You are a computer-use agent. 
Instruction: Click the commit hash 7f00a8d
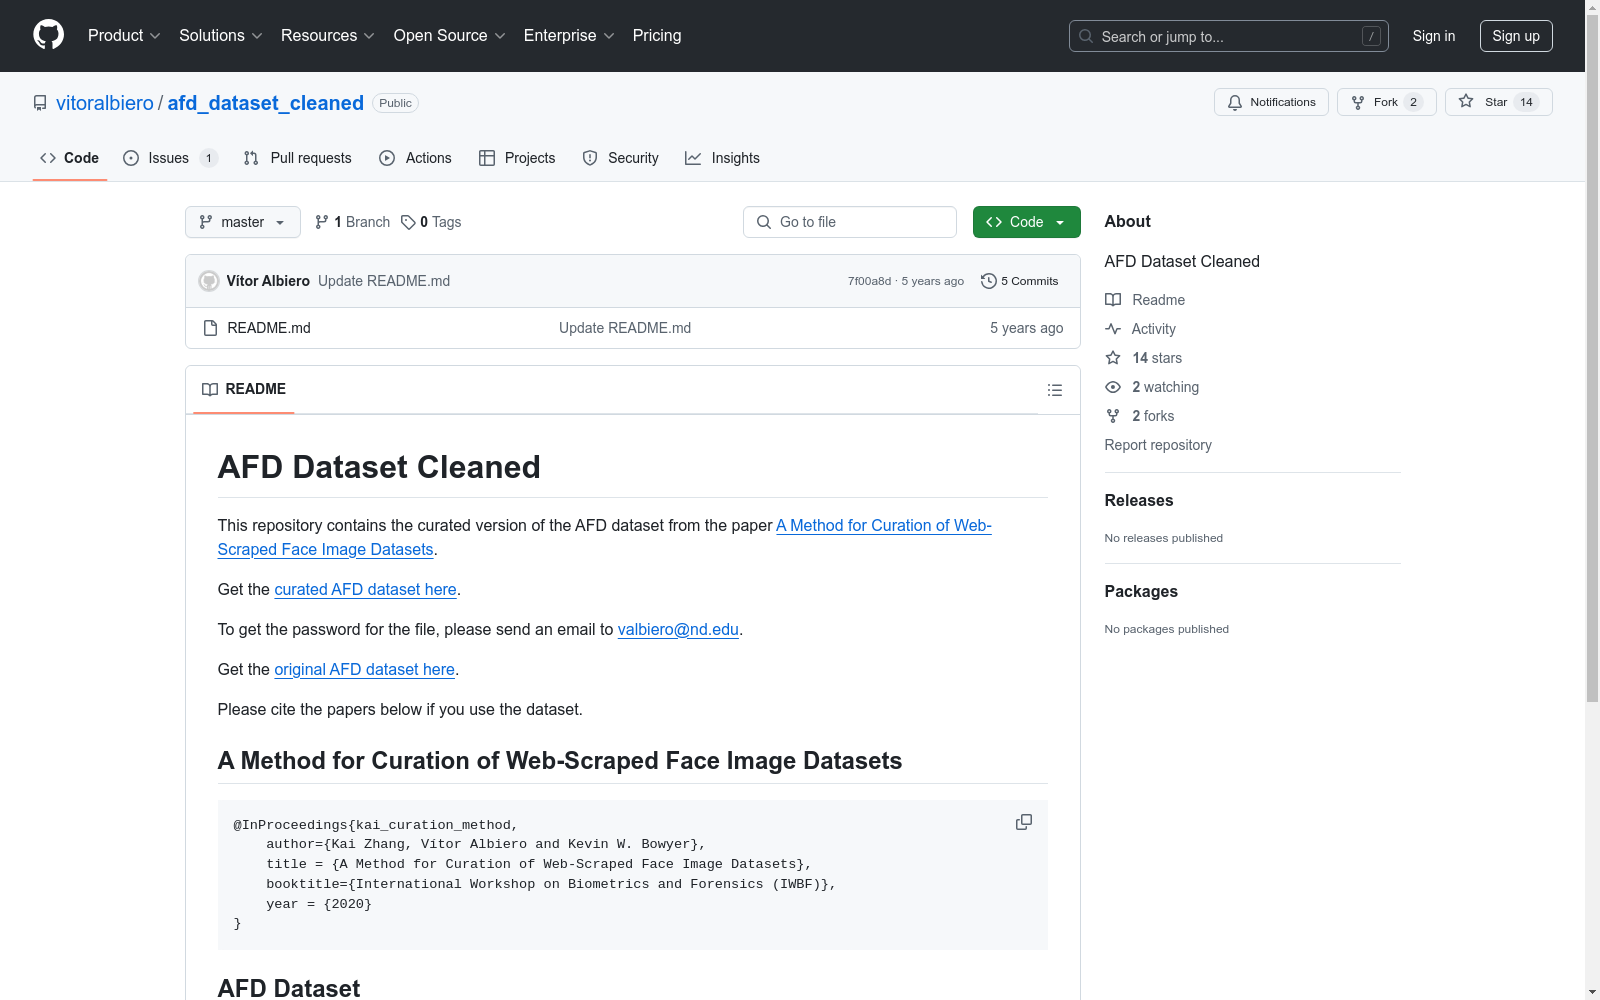point(869,281)
